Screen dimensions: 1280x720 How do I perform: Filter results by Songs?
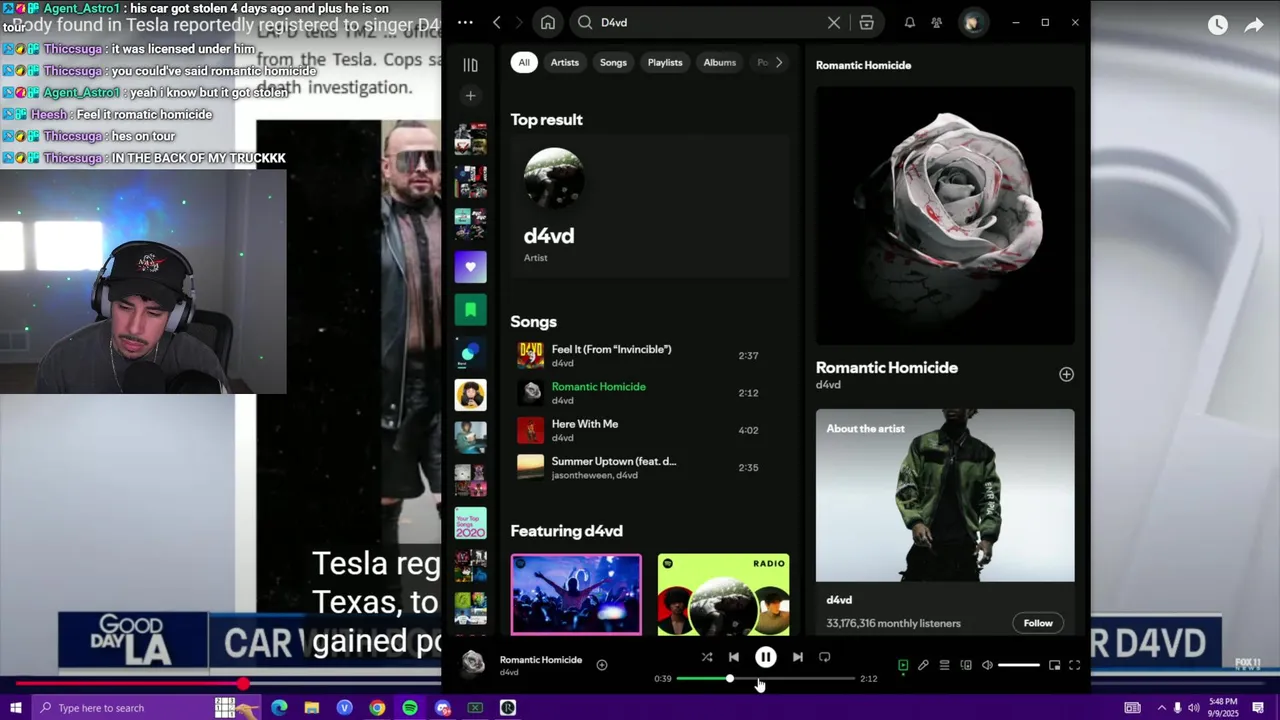(613, 62)
